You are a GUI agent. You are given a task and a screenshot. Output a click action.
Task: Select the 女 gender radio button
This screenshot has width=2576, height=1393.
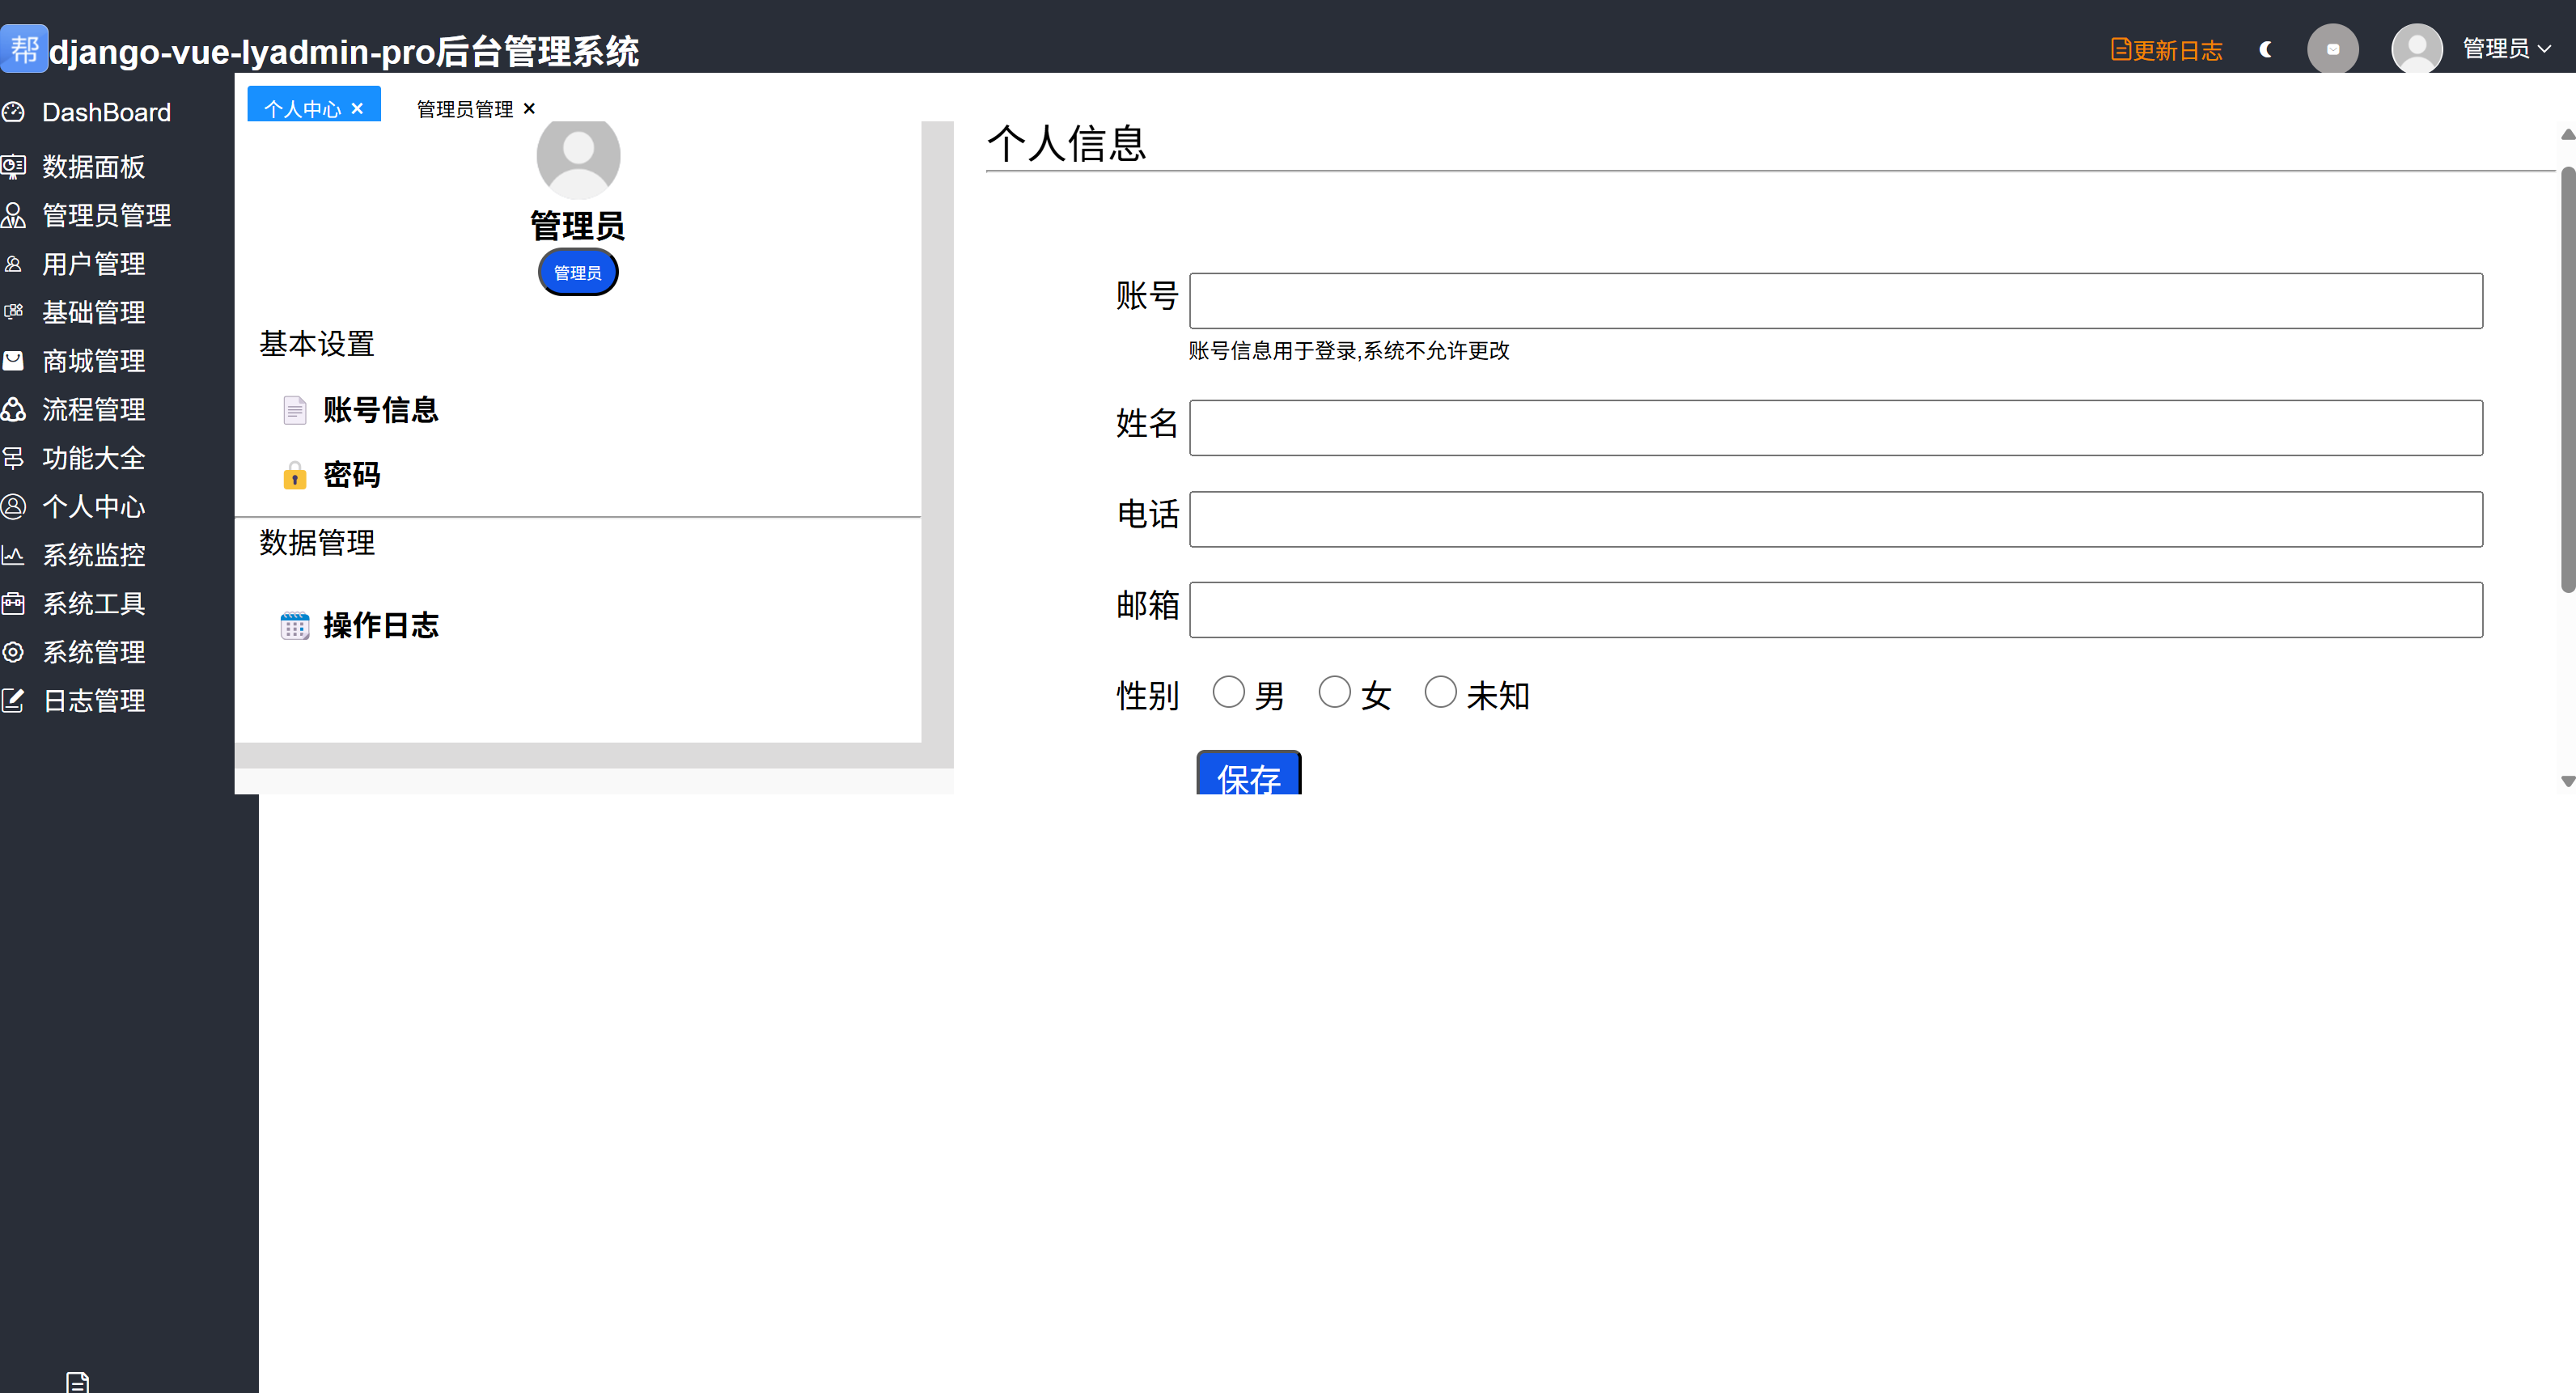(x=1334, y=692)
